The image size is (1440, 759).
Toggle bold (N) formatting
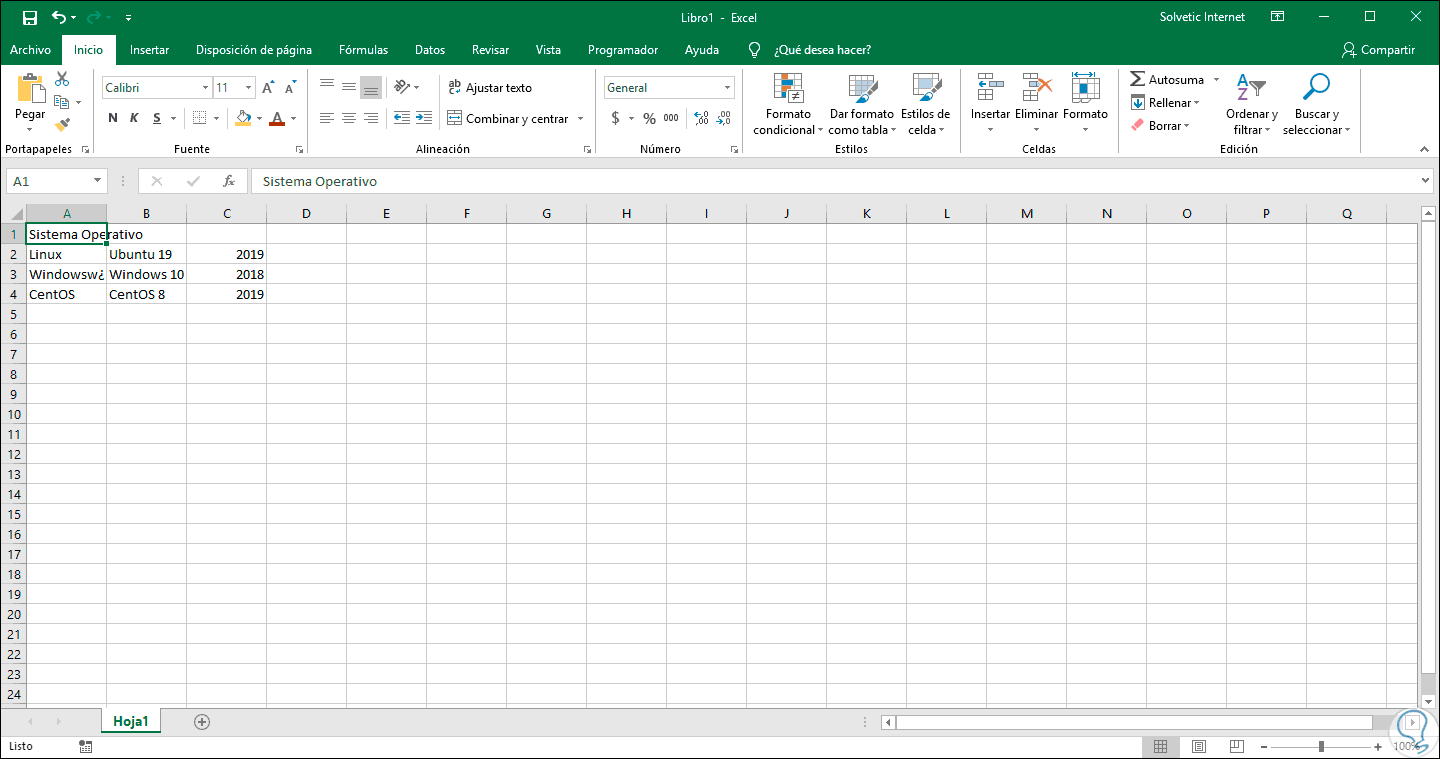[x=113, y=118]
